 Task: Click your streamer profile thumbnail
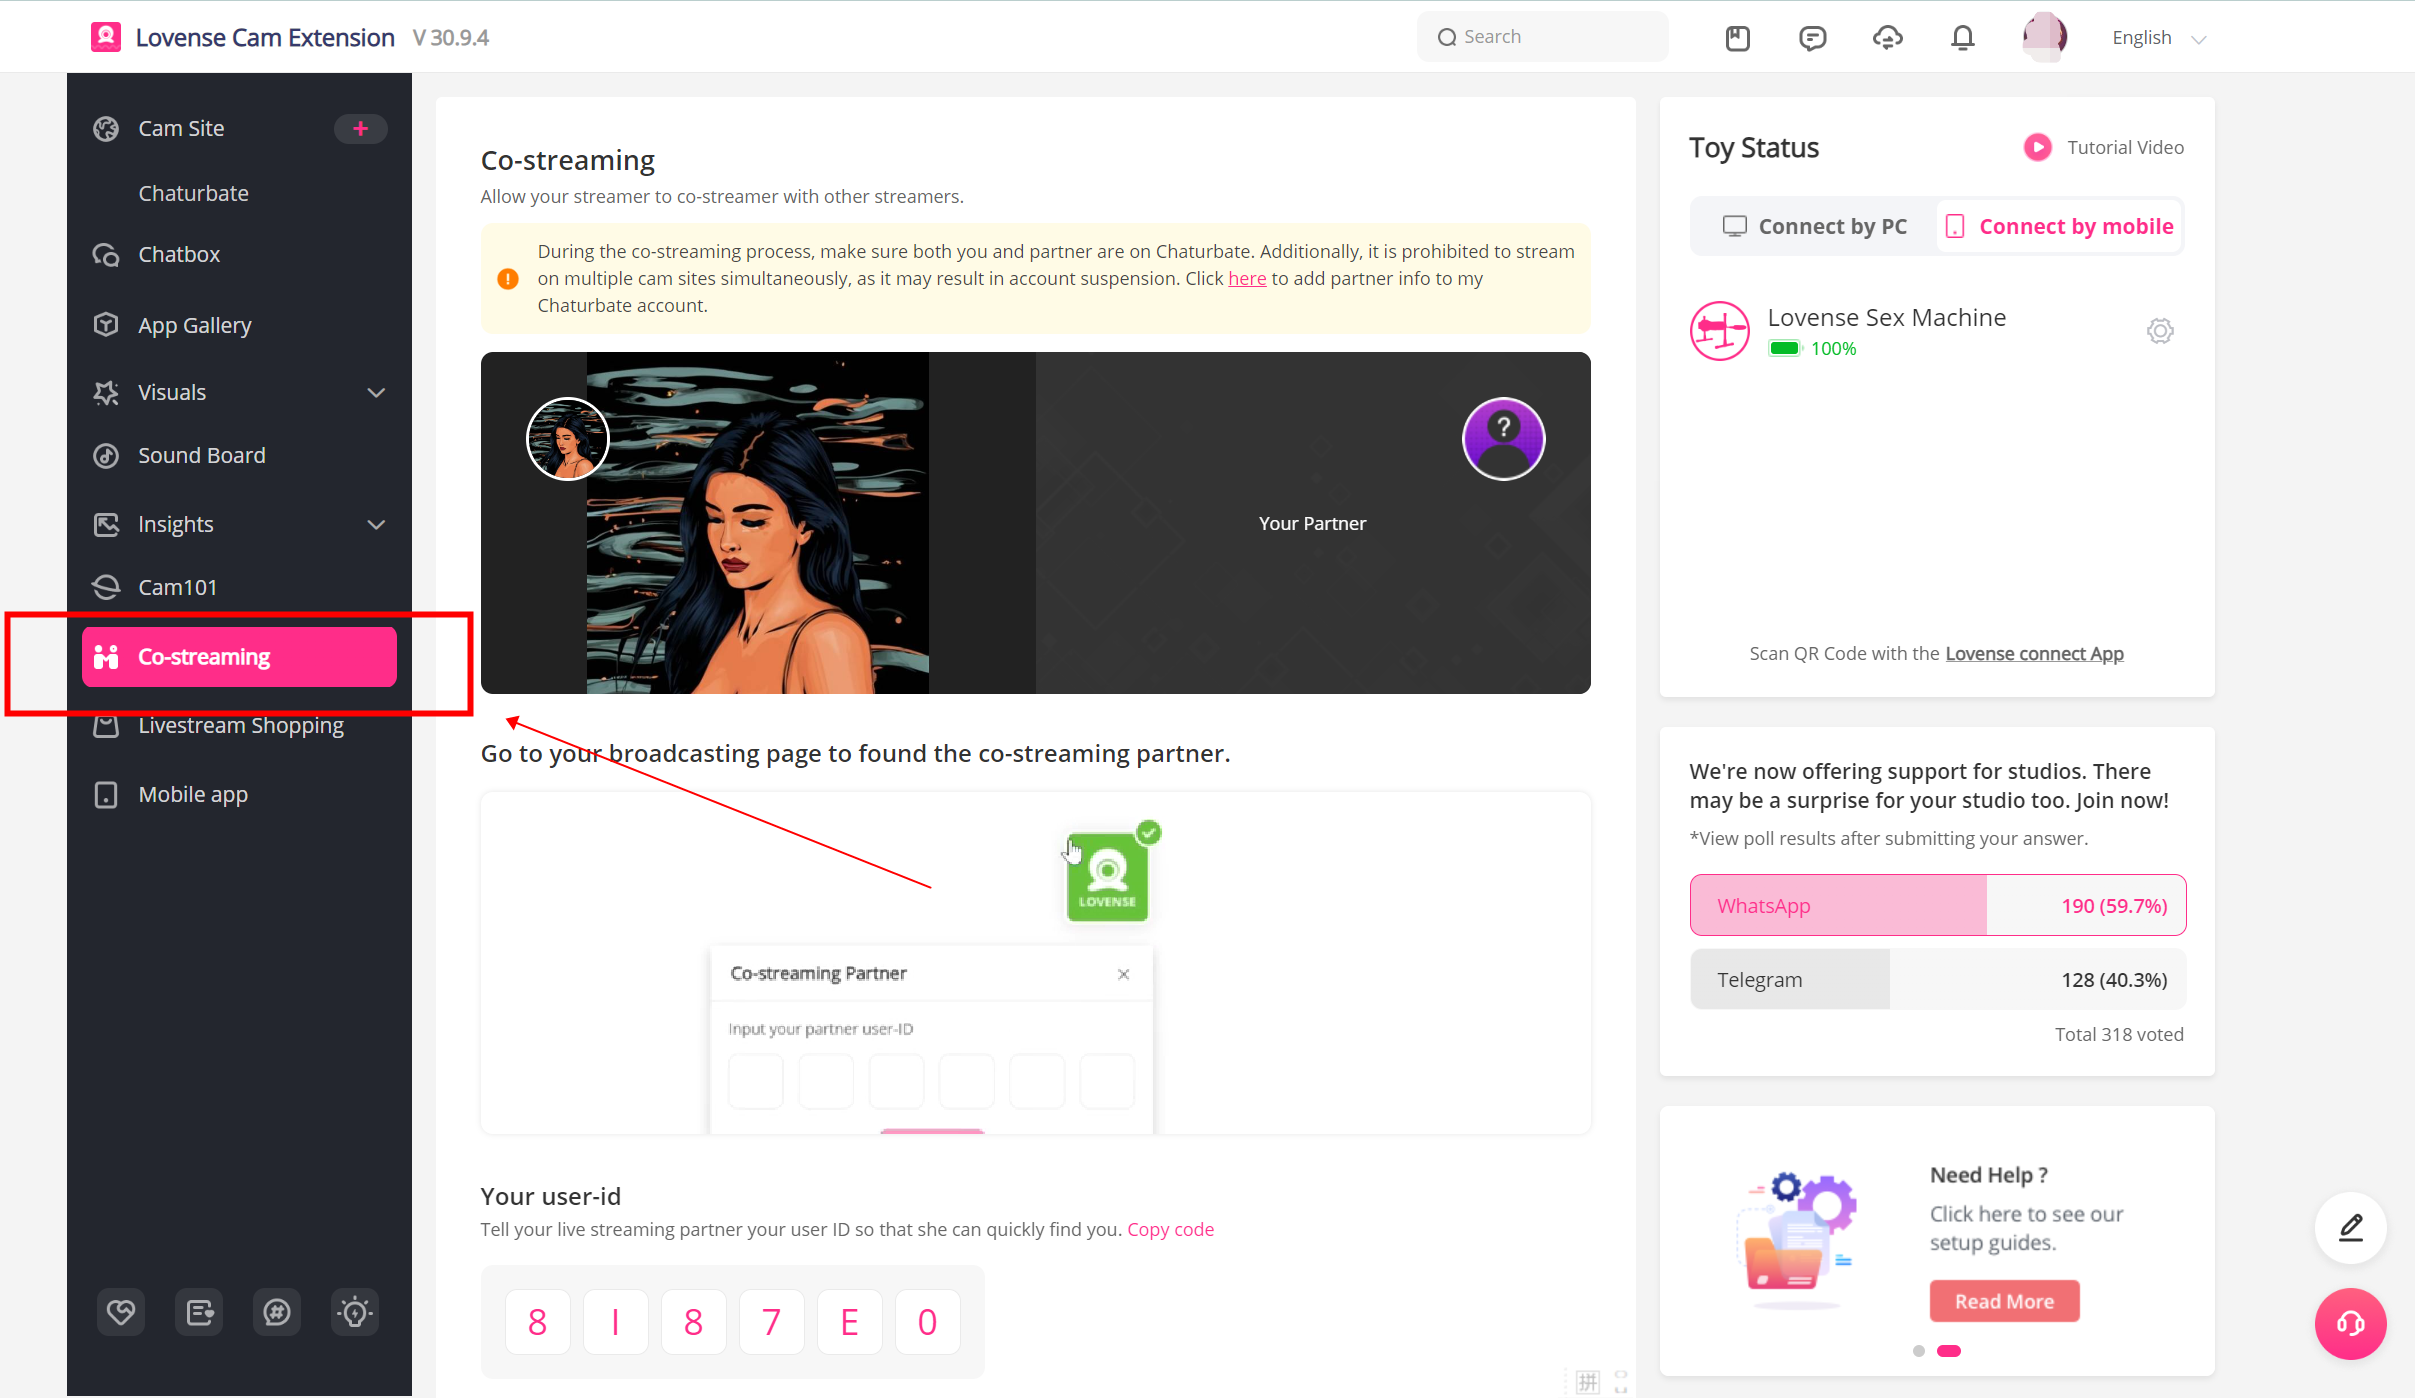coord(568,439)
